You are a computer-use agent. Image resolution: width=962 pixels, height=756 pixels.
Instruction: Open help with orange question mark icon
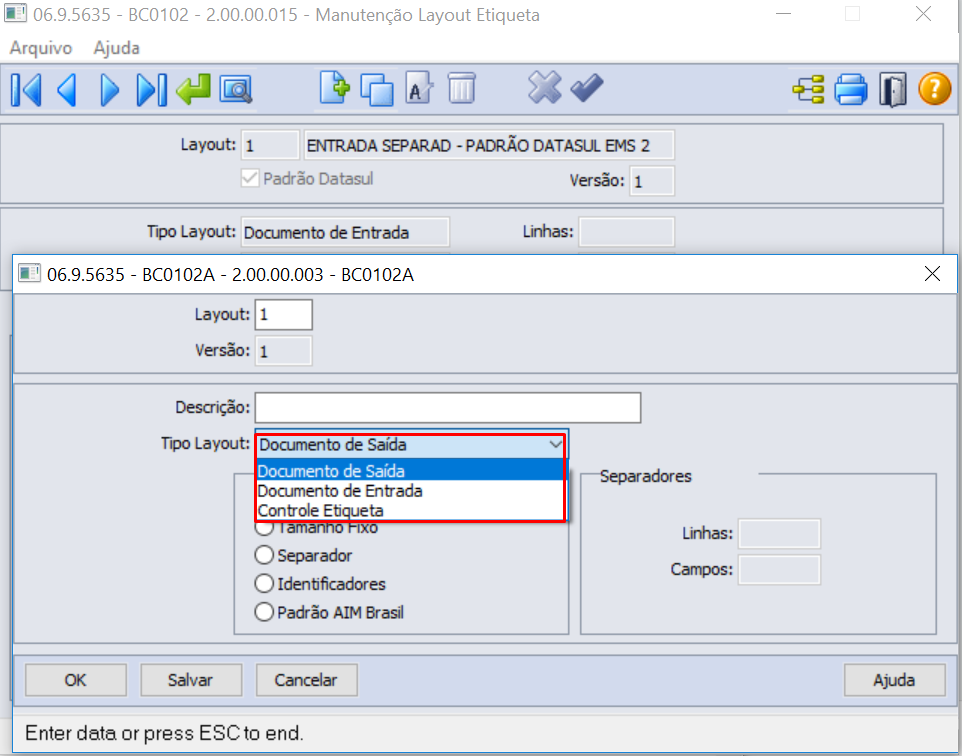tap(934, 88)
